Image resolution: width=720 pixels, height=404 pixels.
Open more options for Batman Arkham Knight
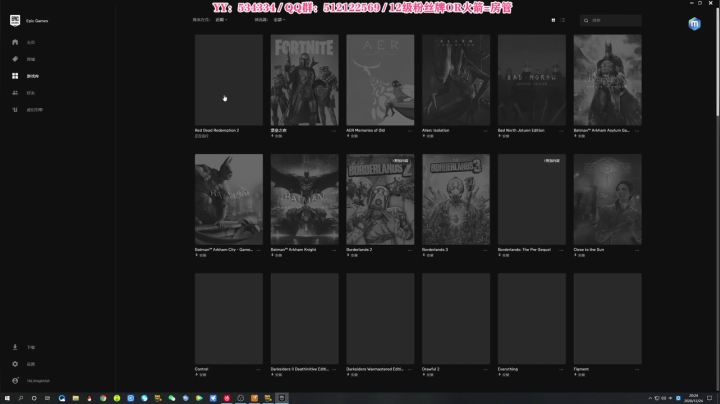(x=334, y=250)
